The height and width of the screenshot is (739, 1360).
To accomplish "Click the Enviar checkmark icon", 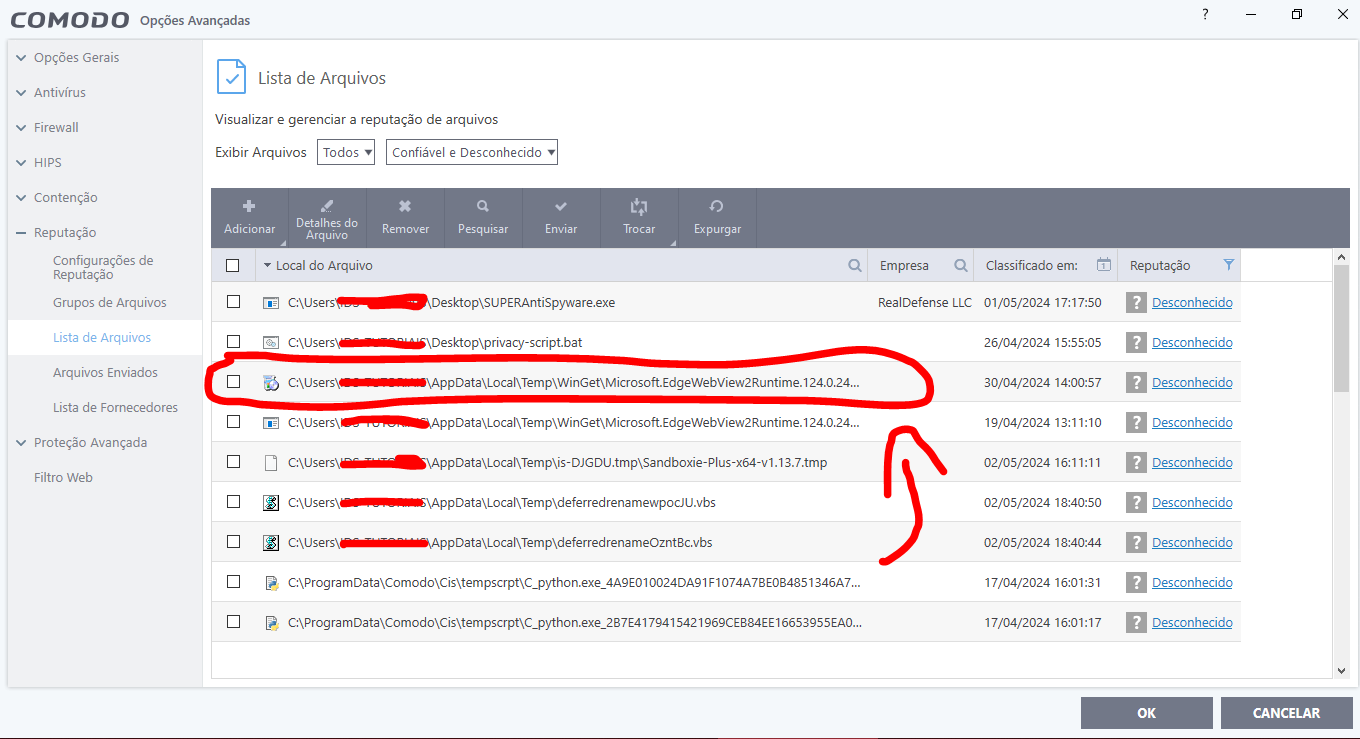I will point(561,207).
